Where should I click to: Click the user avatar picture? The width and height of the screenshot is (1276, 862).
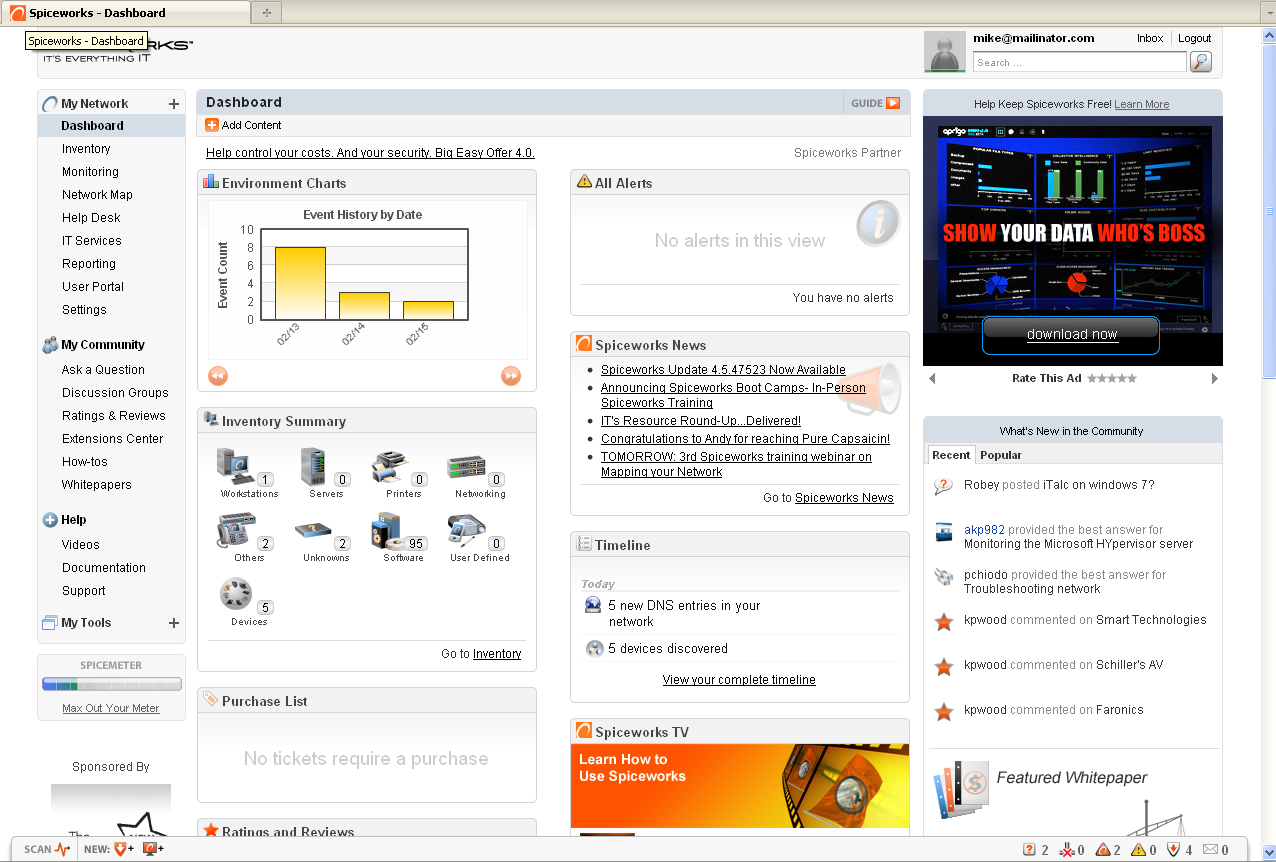pyautogui.click(x=945, y=52)
